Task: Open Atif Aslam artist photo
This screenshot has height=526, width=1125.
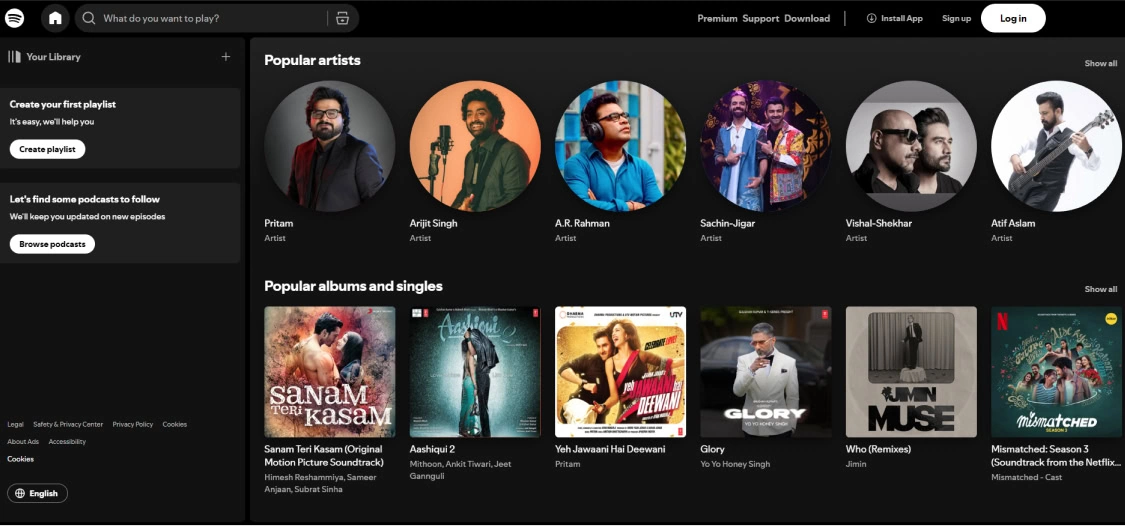Action: pyautogui.click(x=1056, y=146)
